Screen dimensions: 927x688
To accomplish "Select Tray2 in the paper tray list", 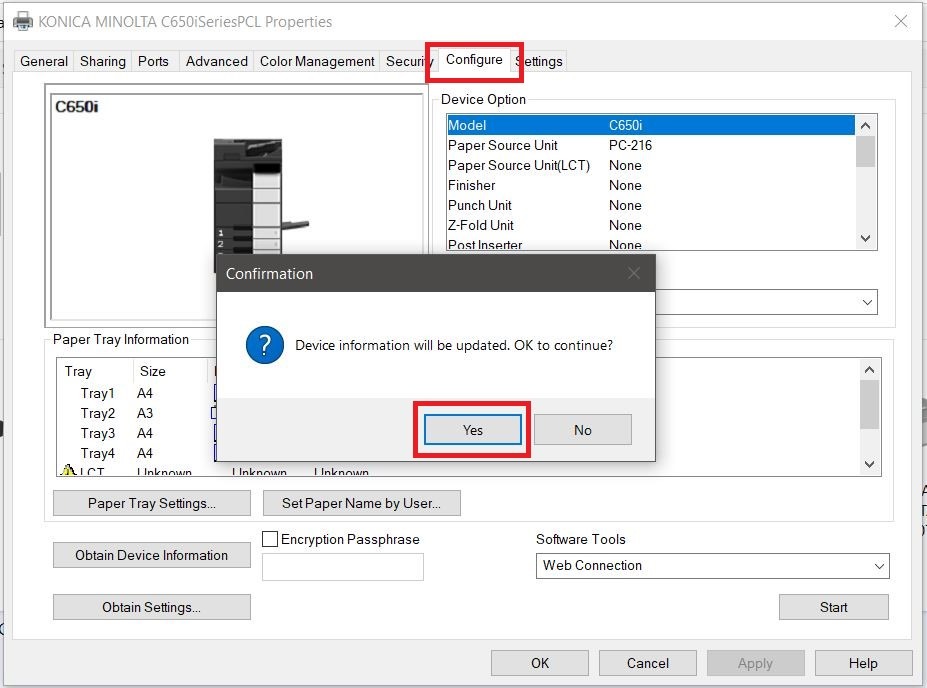I will (98, 413).
